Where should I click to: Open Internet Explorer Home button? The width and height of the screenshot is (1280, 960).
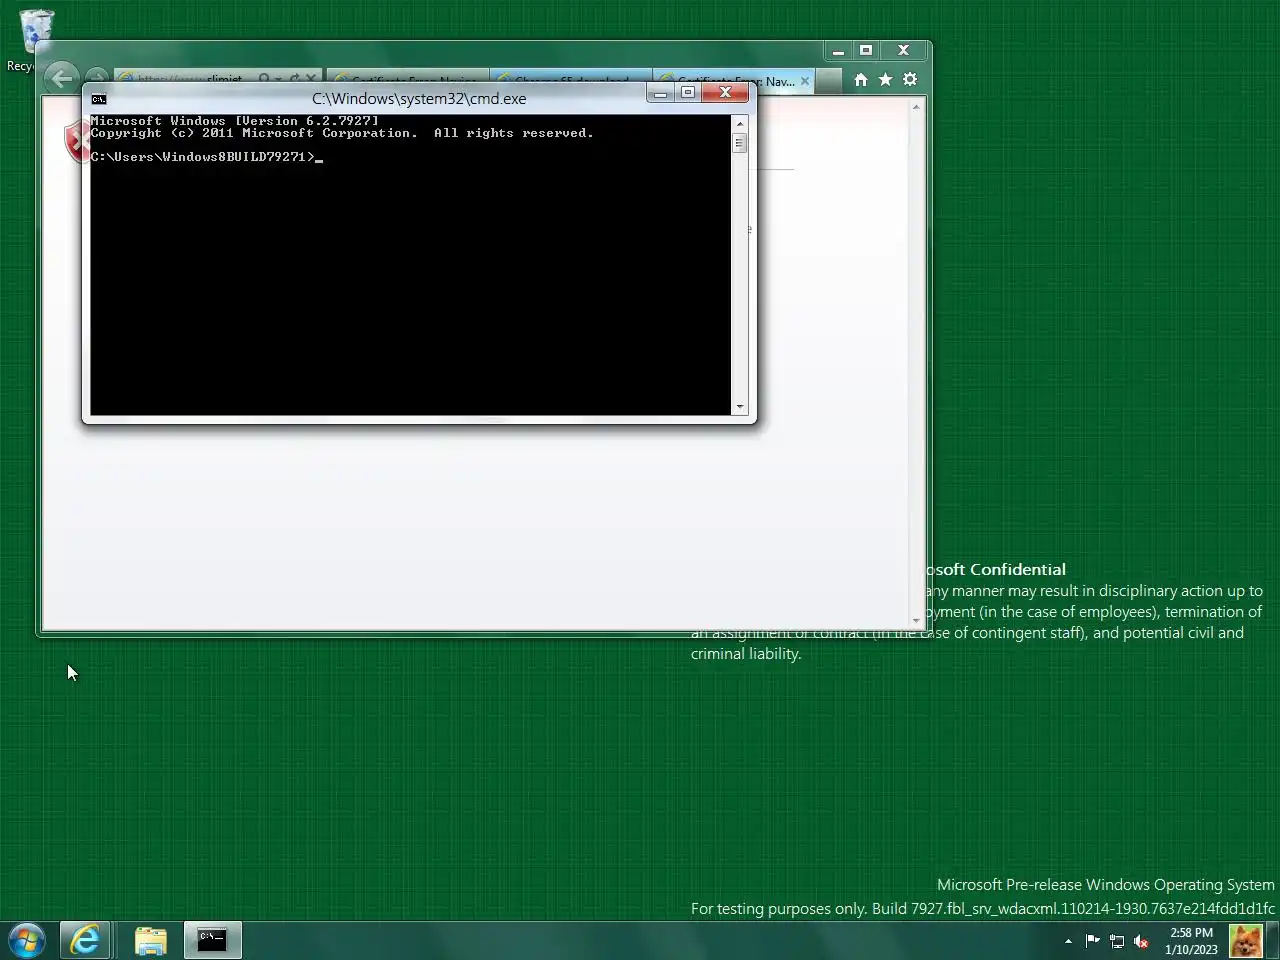click(861, 79)
